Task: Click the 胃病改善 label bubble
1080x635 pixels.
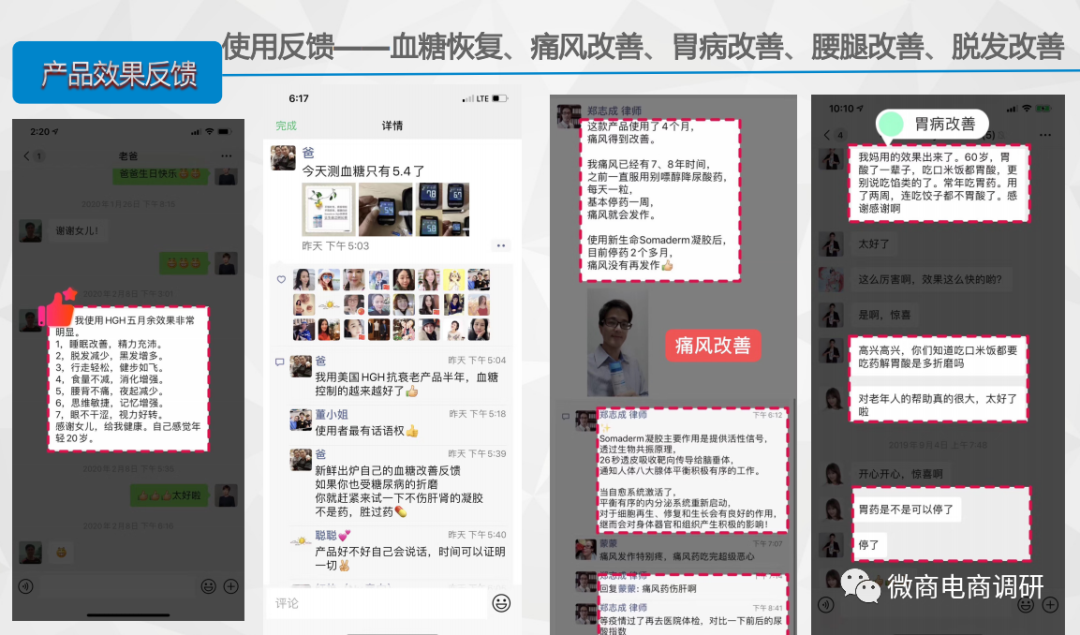Action: [933, 124]
